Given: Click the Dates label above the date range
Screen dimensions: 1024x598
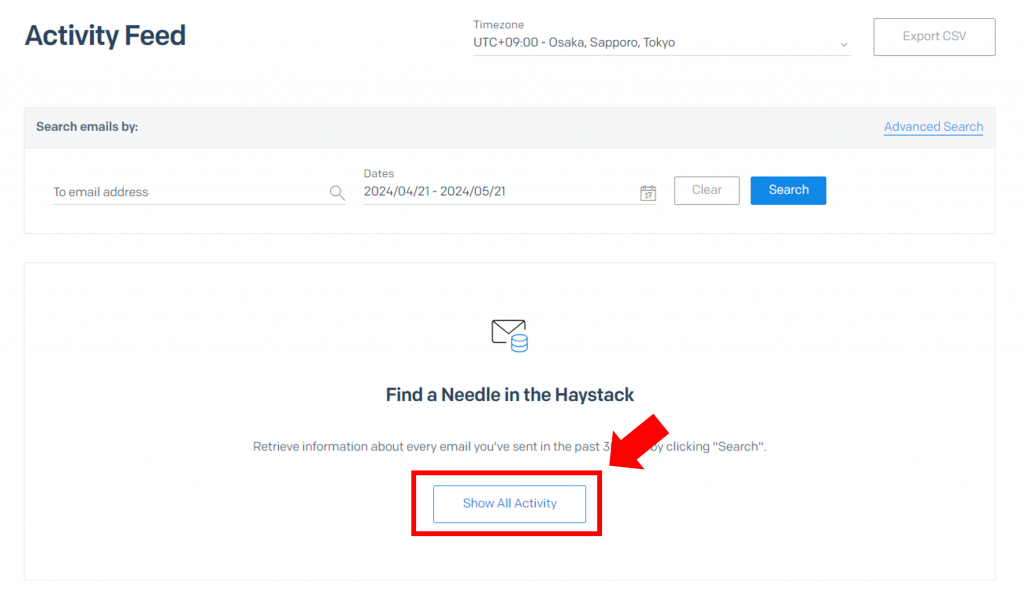Looking at the screenshot, I should point(378,173).
